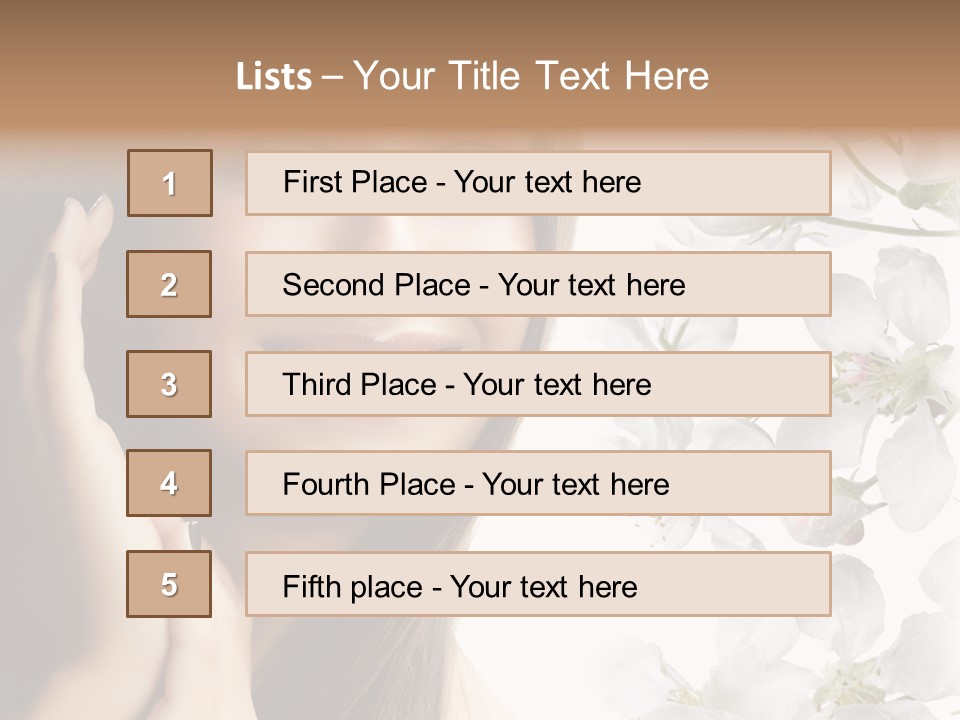Select the Fifth place text box
Viewport: 960px width, 720px height.
(538, 585)
